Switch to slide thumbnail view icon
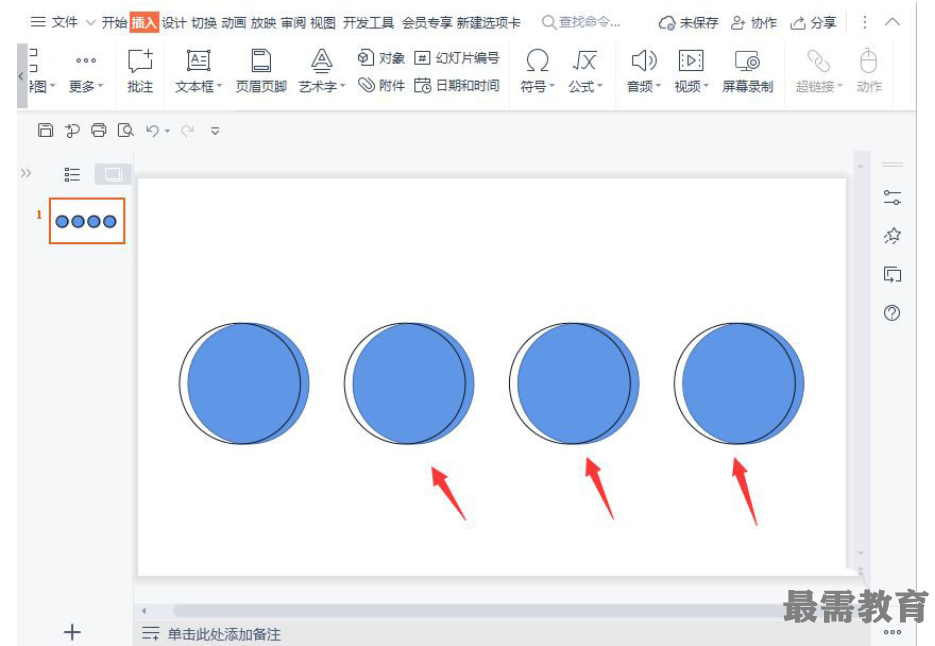935x646 pixels. tap(113, 174)
